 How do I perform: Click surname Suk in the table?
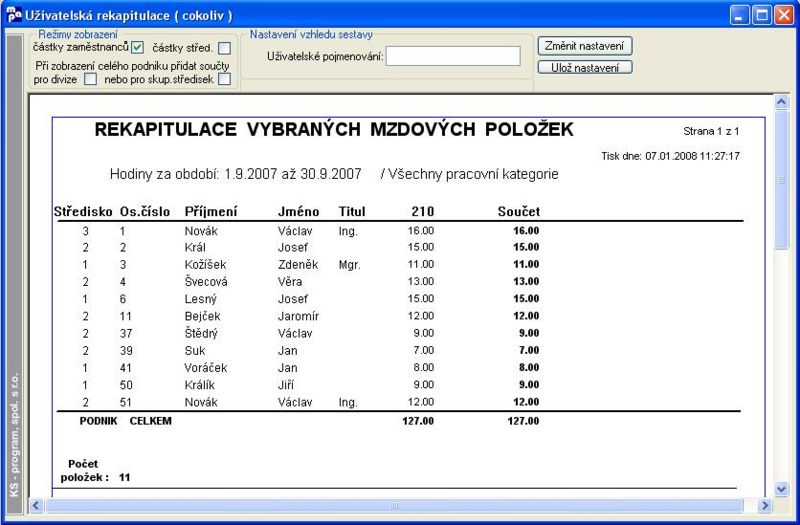point(195,351)
